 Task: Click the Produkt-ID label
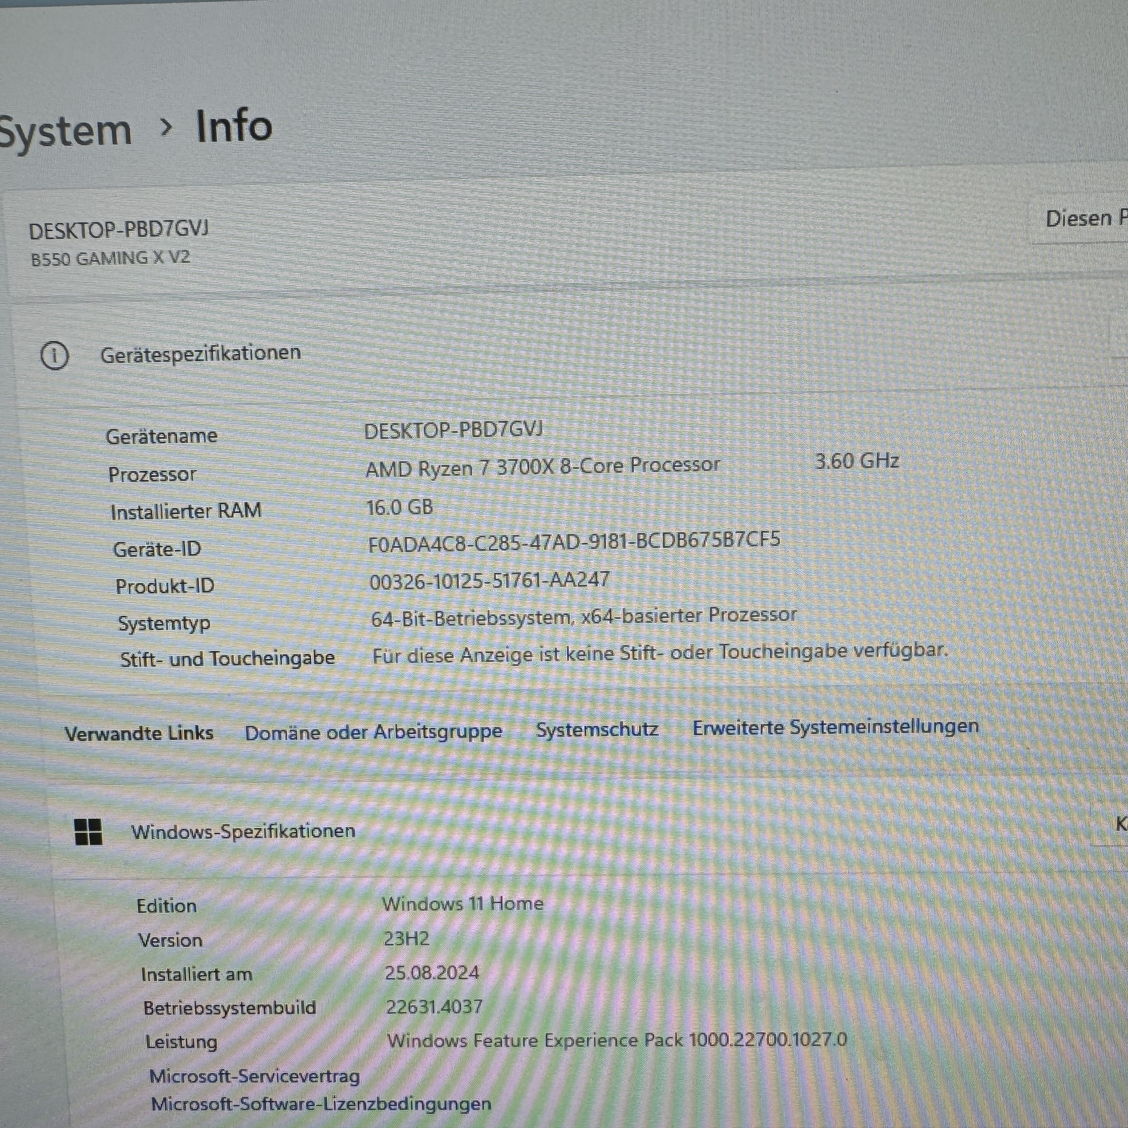pyautogui.click(x=165, y=586)
